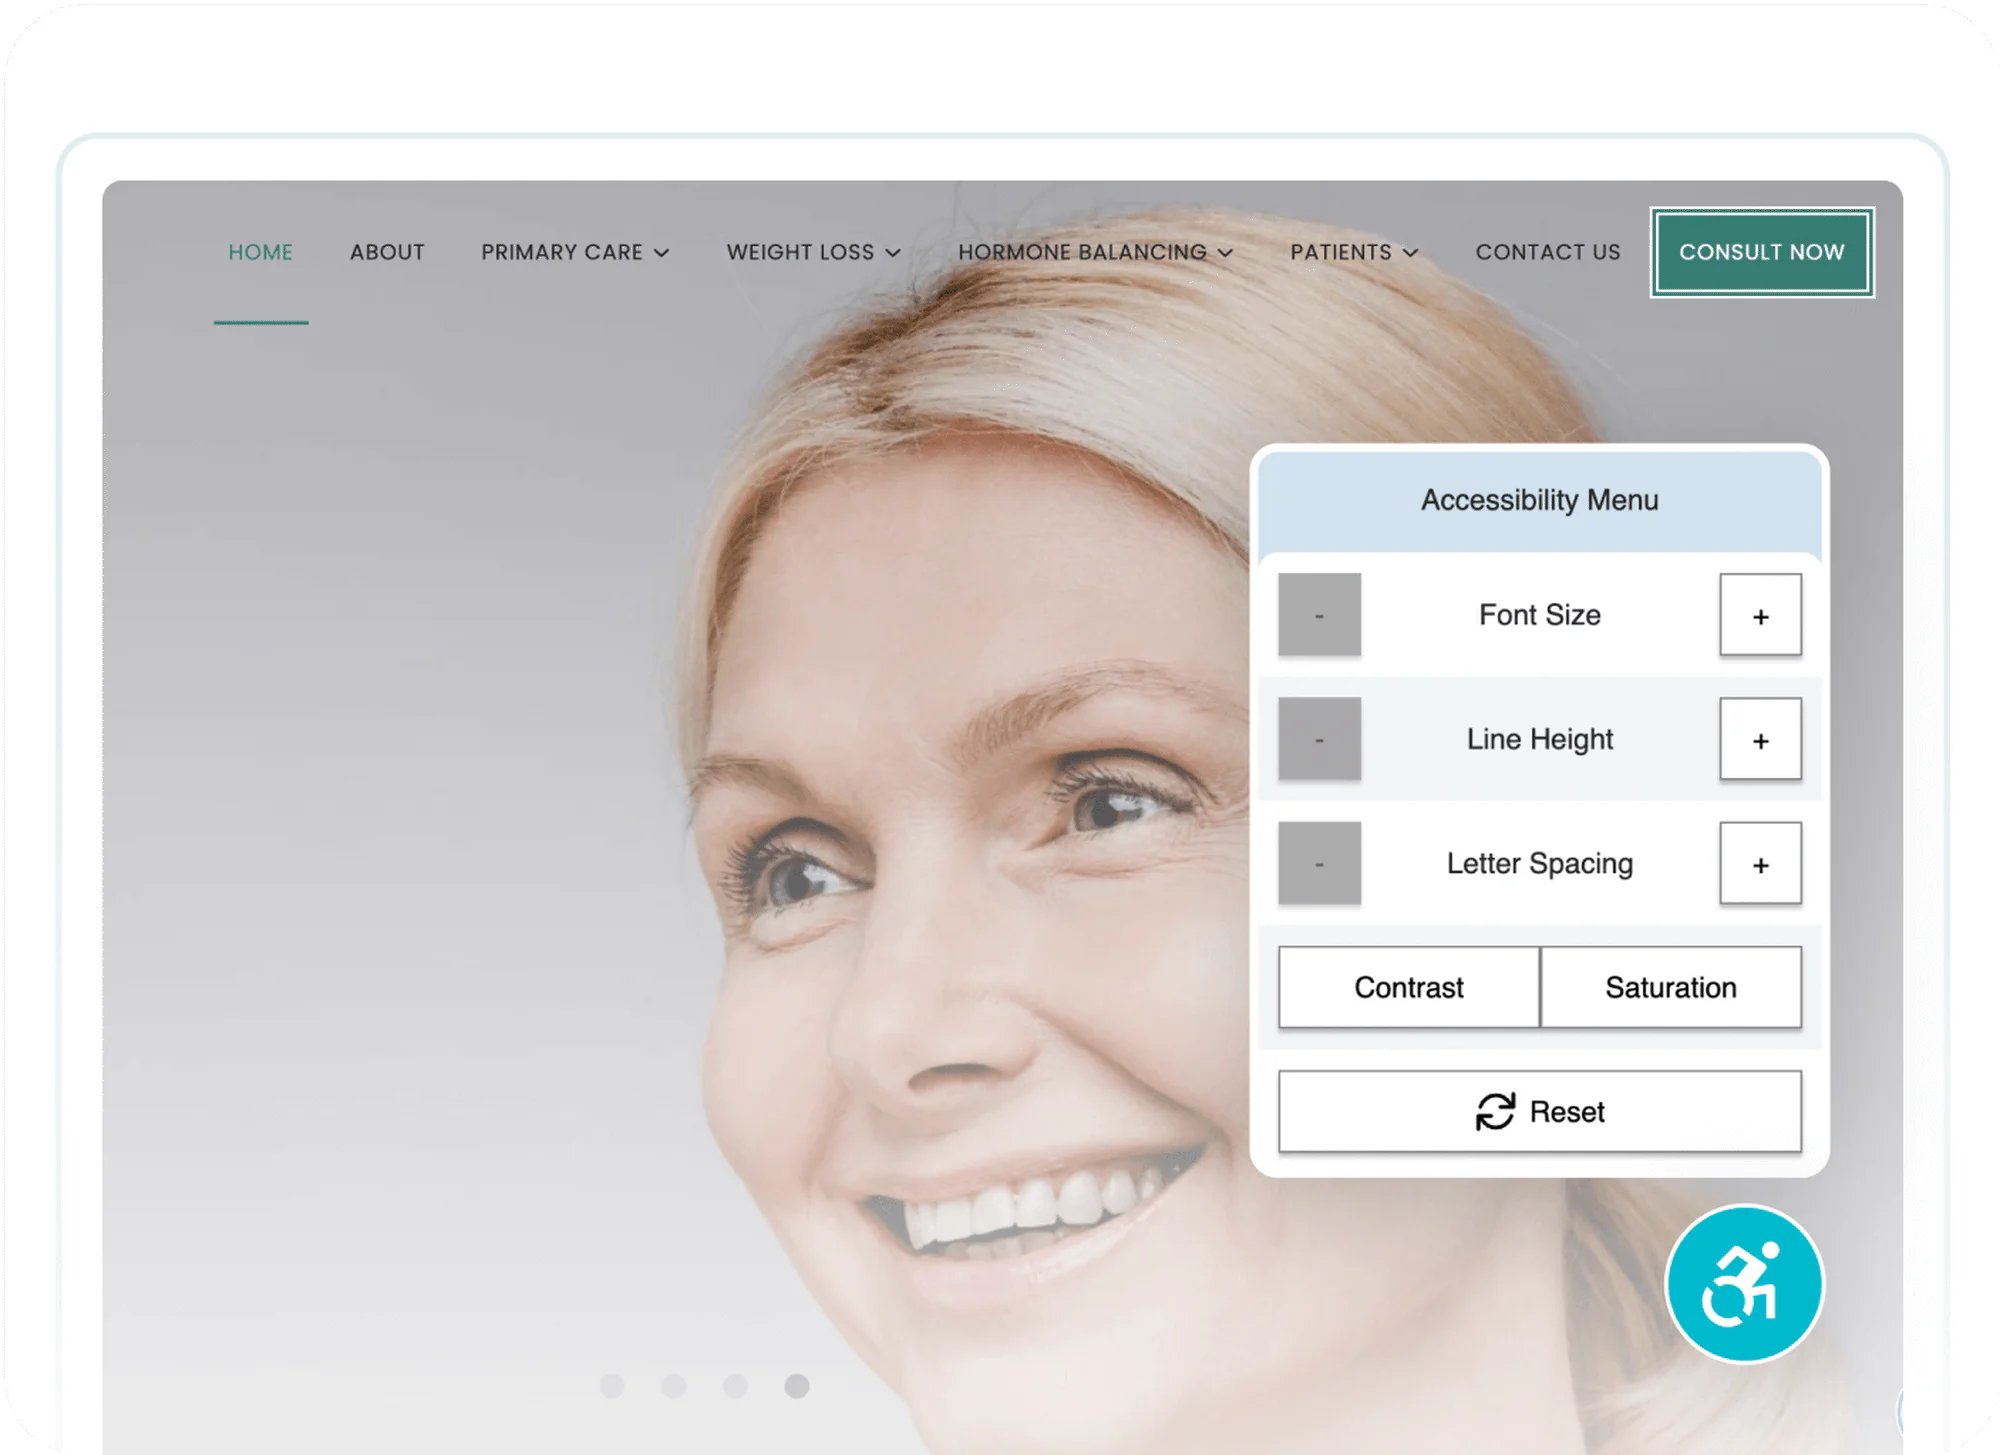This screenshot has height=1455, width=2000.
Task: Click the Consult Now button
Action: click(1759, 253)
